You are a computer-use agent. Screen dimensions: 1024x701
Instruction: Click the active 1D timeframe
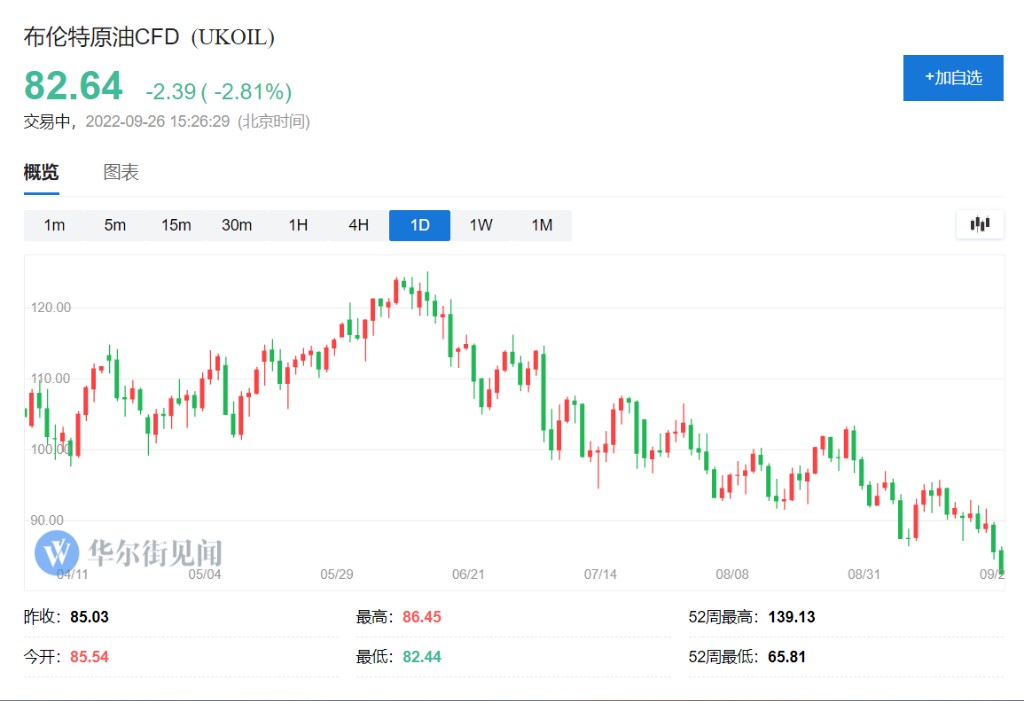(420, 225)
